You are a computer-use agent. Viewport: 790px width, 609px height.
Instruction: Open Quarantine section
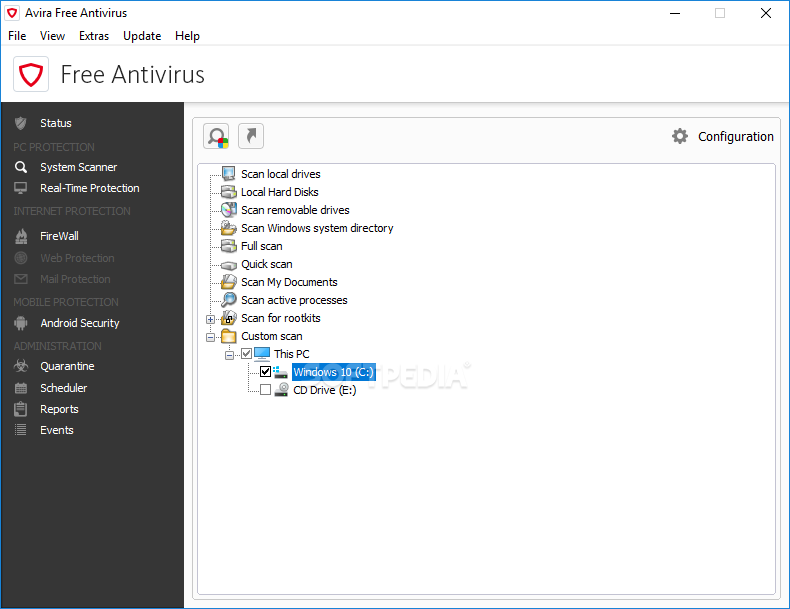point(68,366)
